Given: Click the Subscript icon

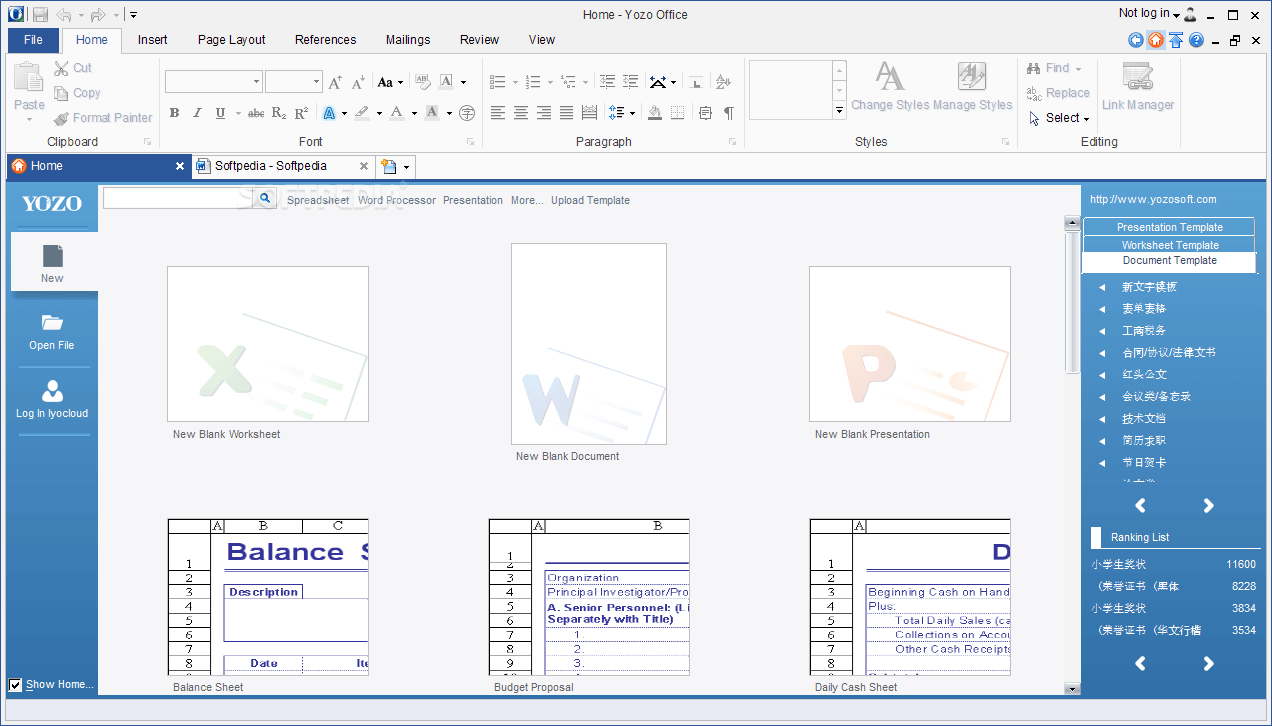Looking at the screenshot, I should pyautogui.click(x=279, y=113).
